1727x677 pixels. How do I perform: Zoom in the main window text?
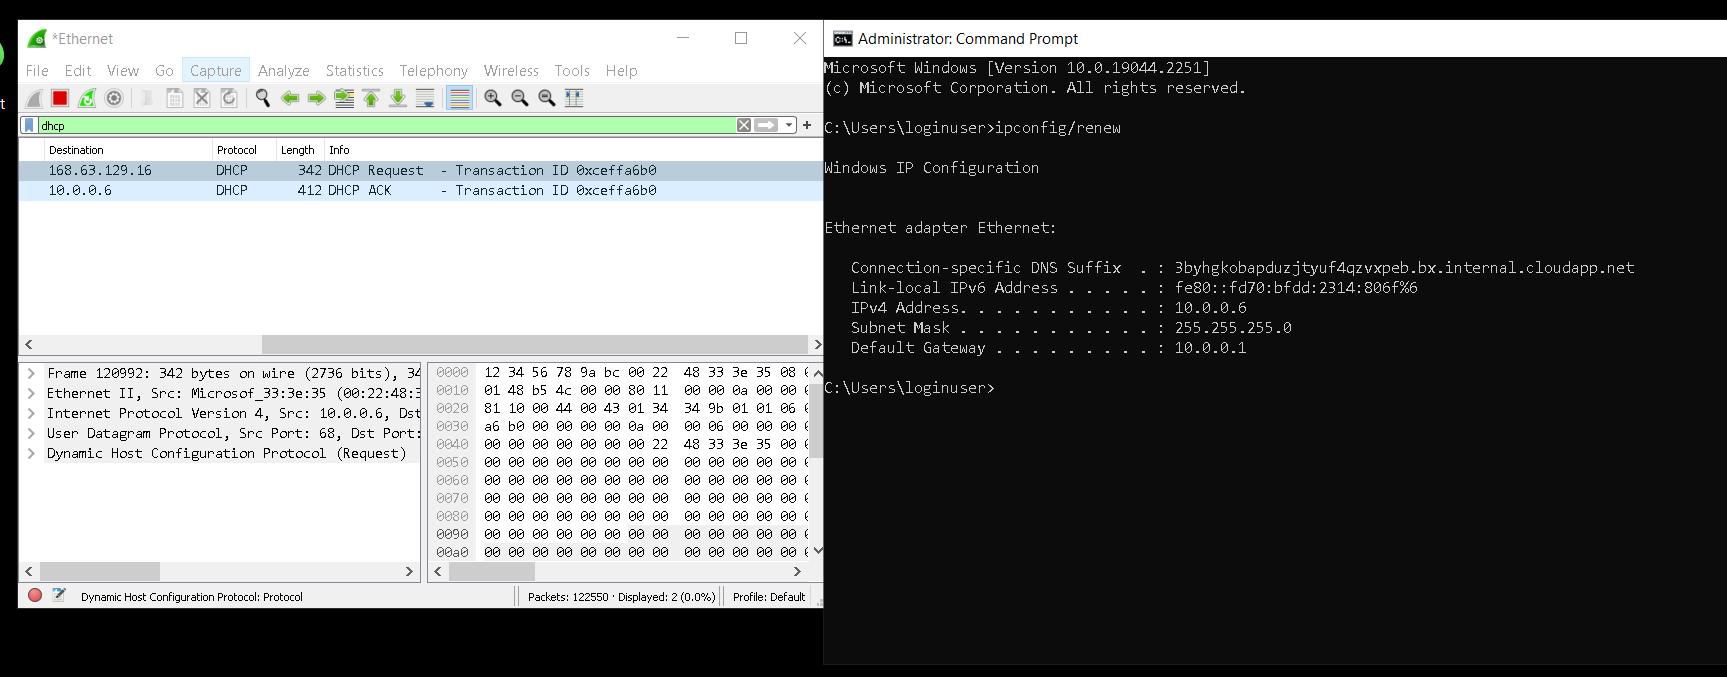click(x=493, y=98)
